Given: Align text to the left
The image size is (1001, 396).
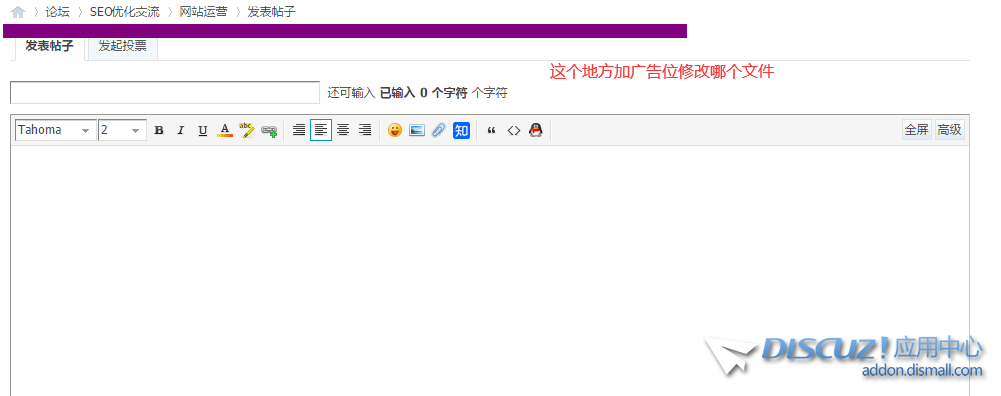Looking at the screenshot, I should tap(321, 130).
